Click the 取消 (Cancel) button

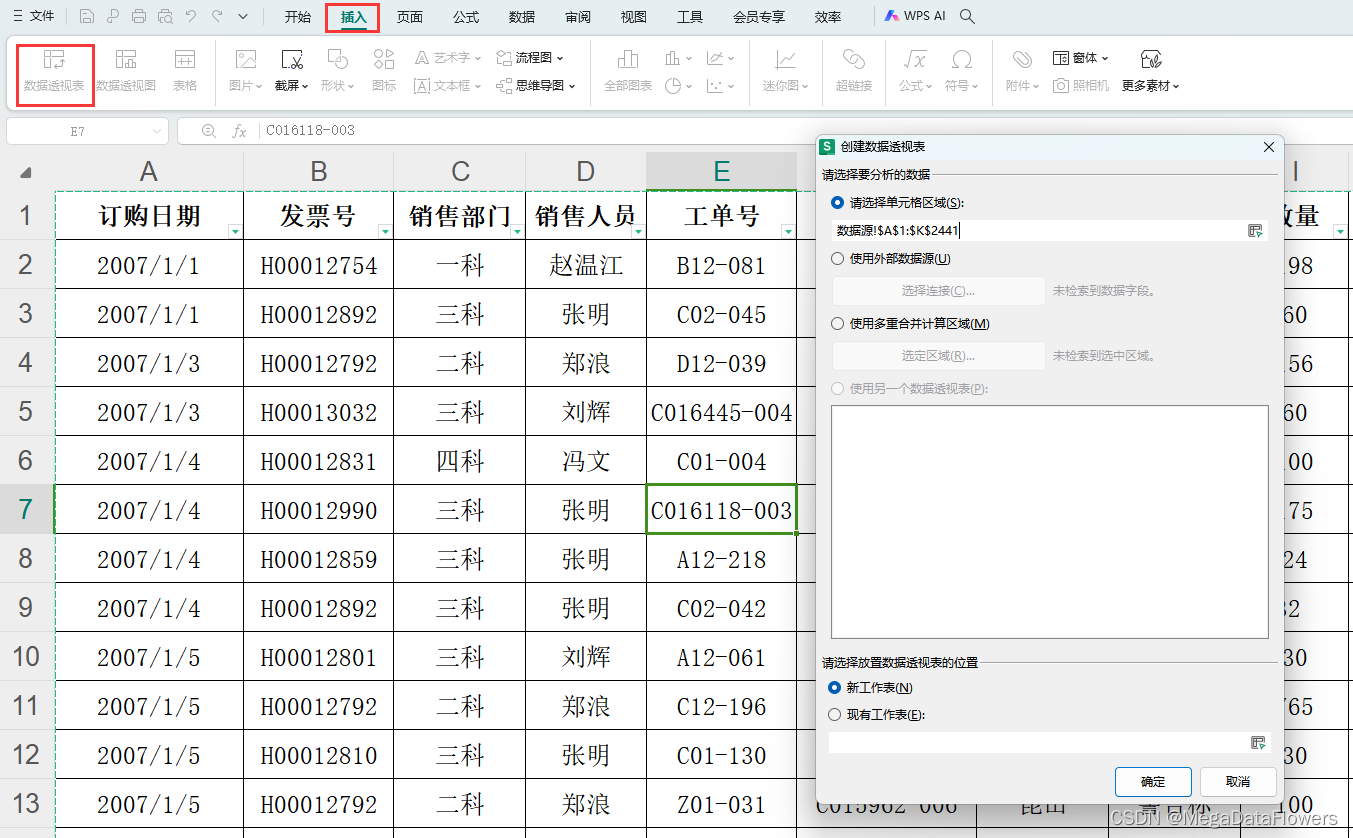[x=1238, y=782]
